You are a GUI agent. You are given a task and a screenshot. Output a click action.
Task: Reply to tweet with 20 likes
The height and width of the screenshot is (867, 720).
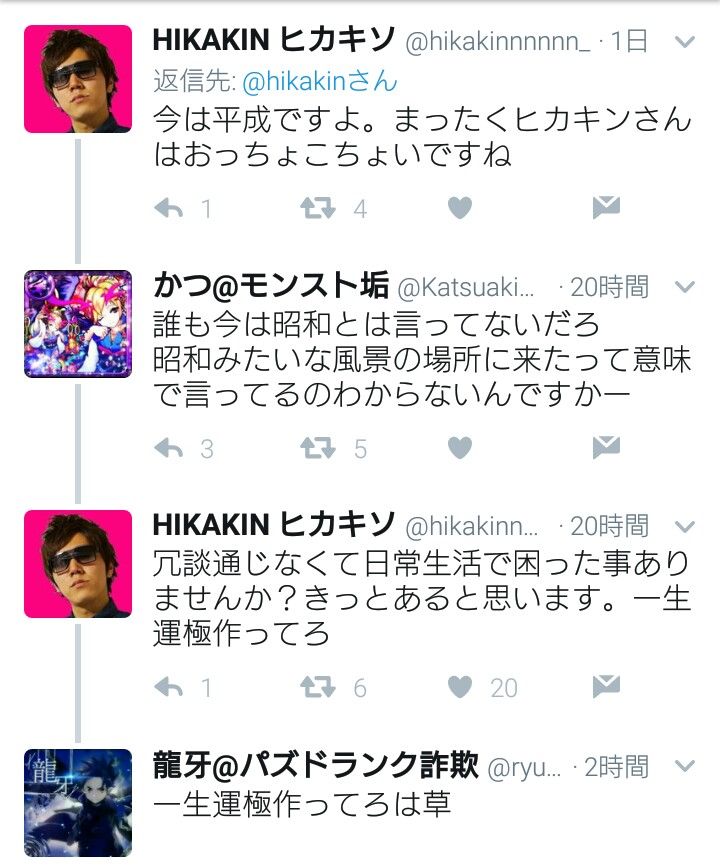click(169, 687)
